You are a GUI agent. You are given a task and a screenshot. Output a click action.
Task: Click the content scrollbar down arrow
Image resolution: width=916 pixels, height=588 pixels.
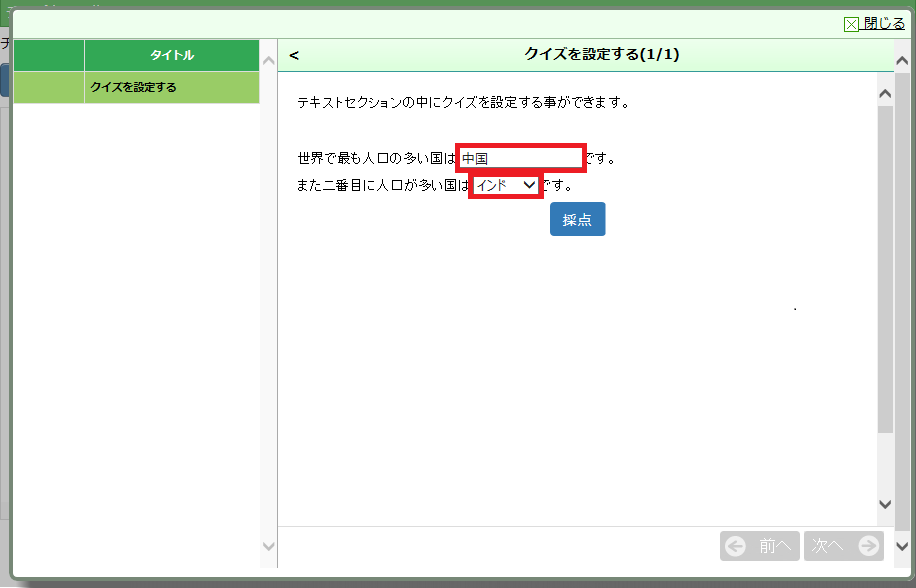tap(885, 503)
